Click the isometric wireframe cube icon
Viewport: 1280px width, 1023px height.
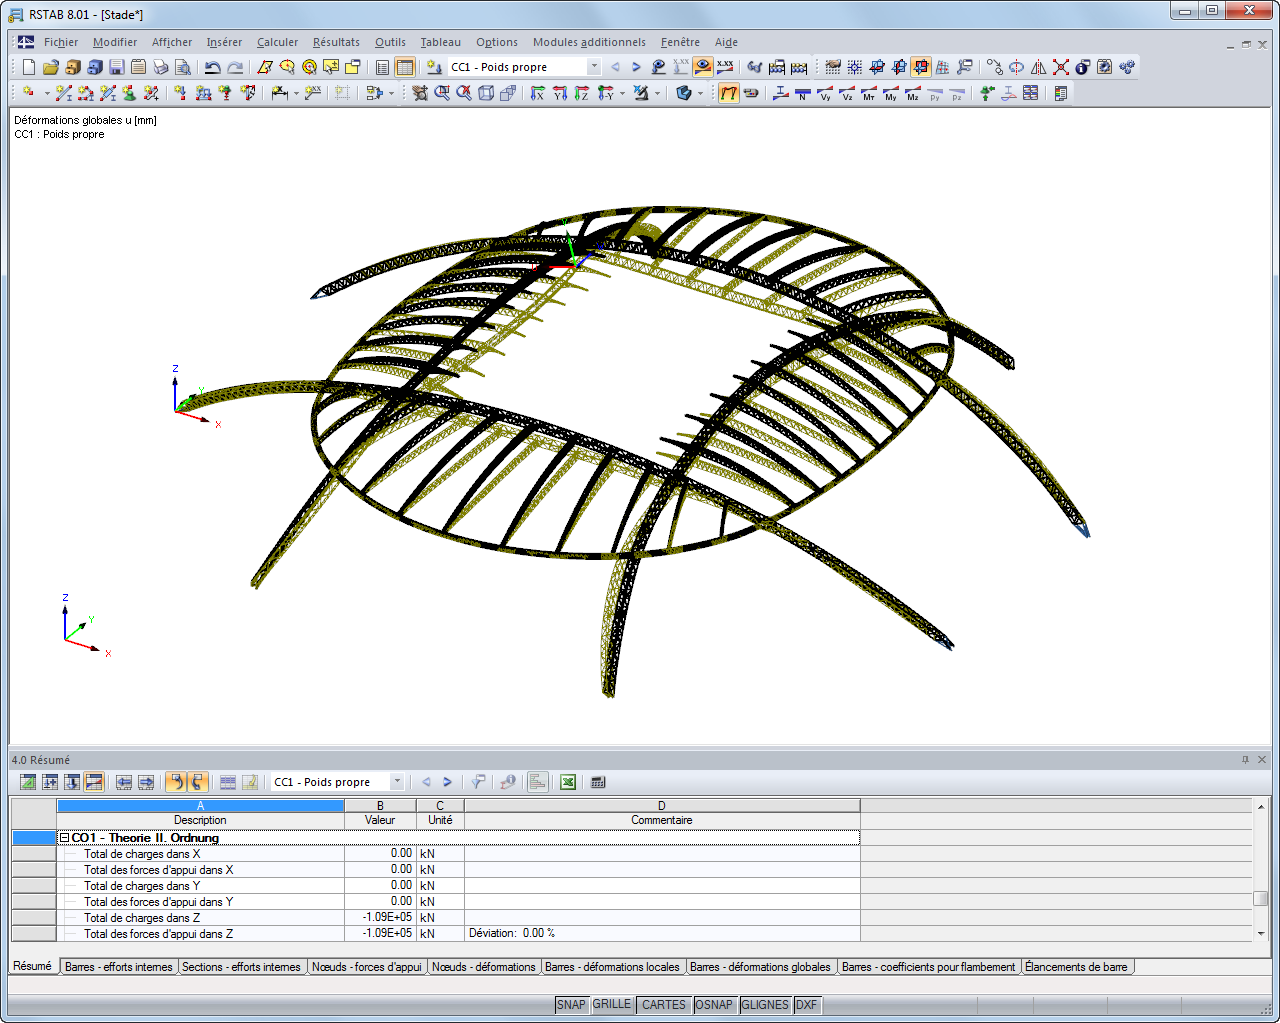(486, 93)
